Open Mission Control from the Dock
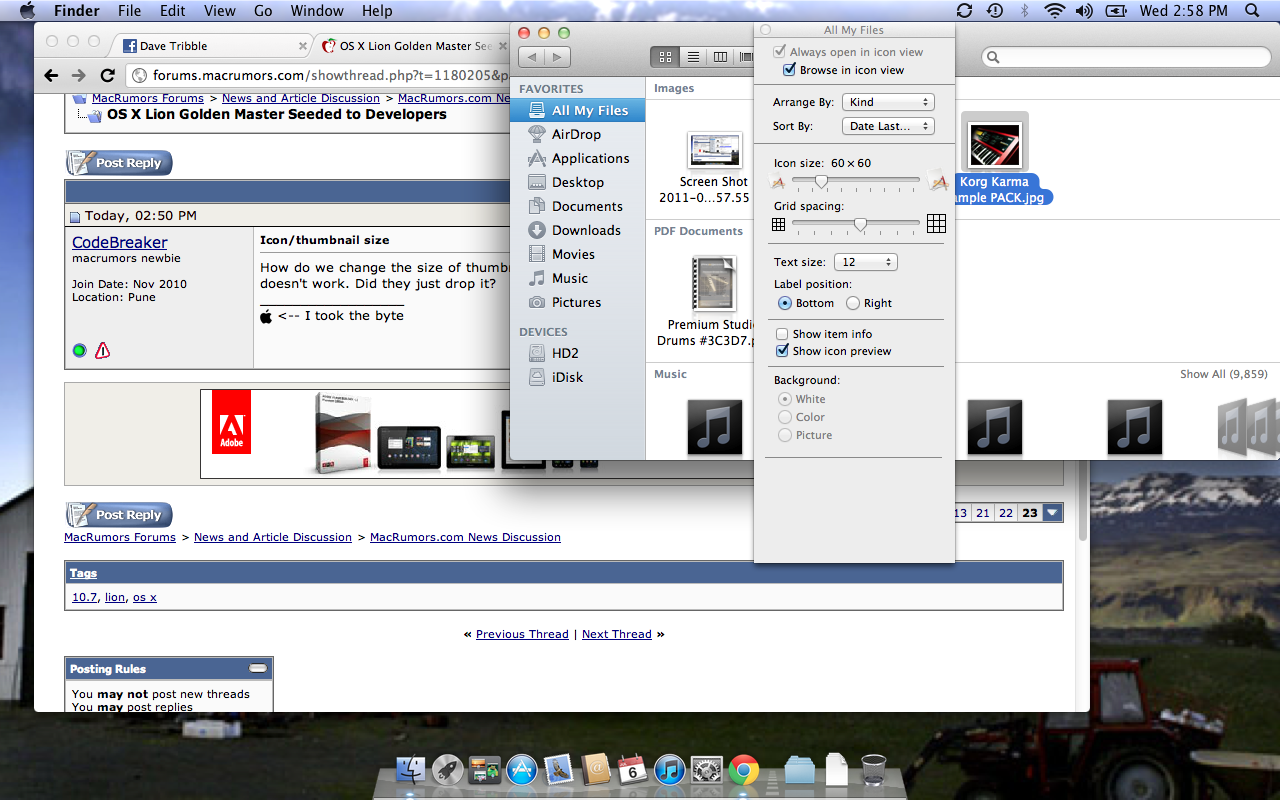This screenshot has width=1280, height=800. point(484,769)
